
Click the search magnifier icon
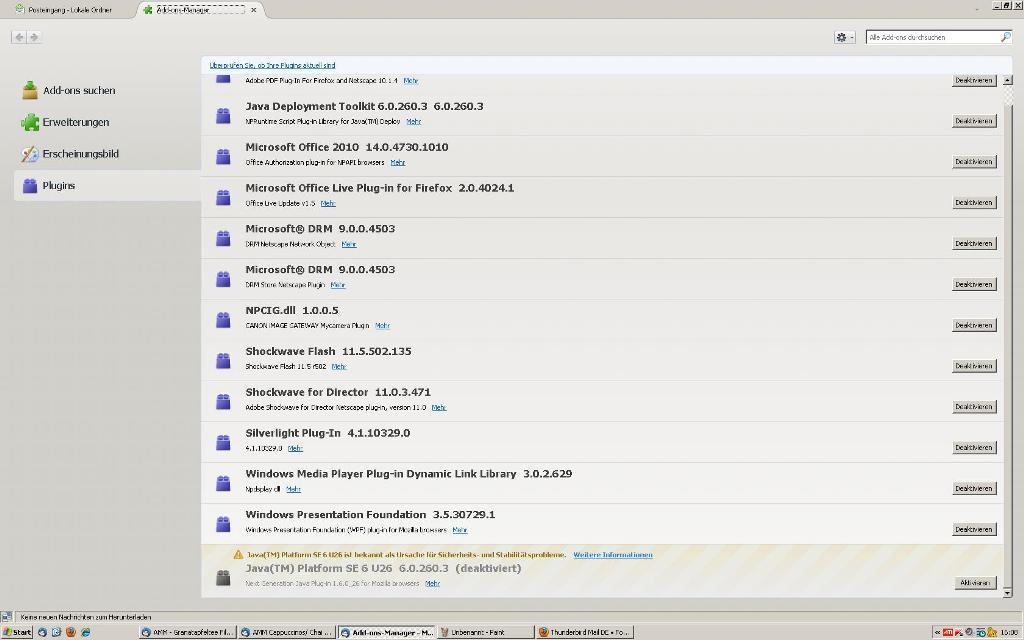1006,37
